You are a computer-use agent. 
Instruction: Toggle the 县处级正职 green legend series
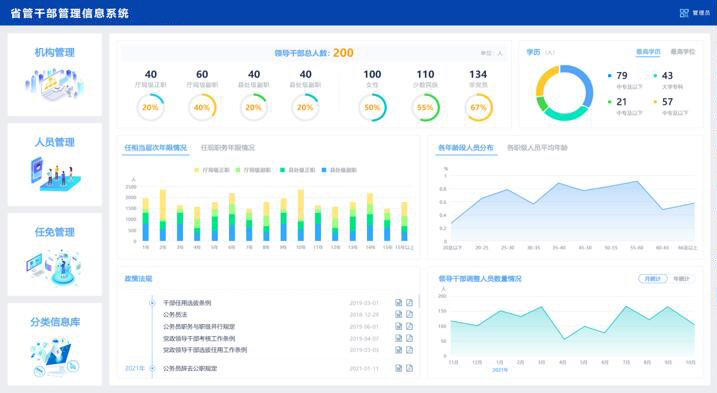click(x=297, y=170)
